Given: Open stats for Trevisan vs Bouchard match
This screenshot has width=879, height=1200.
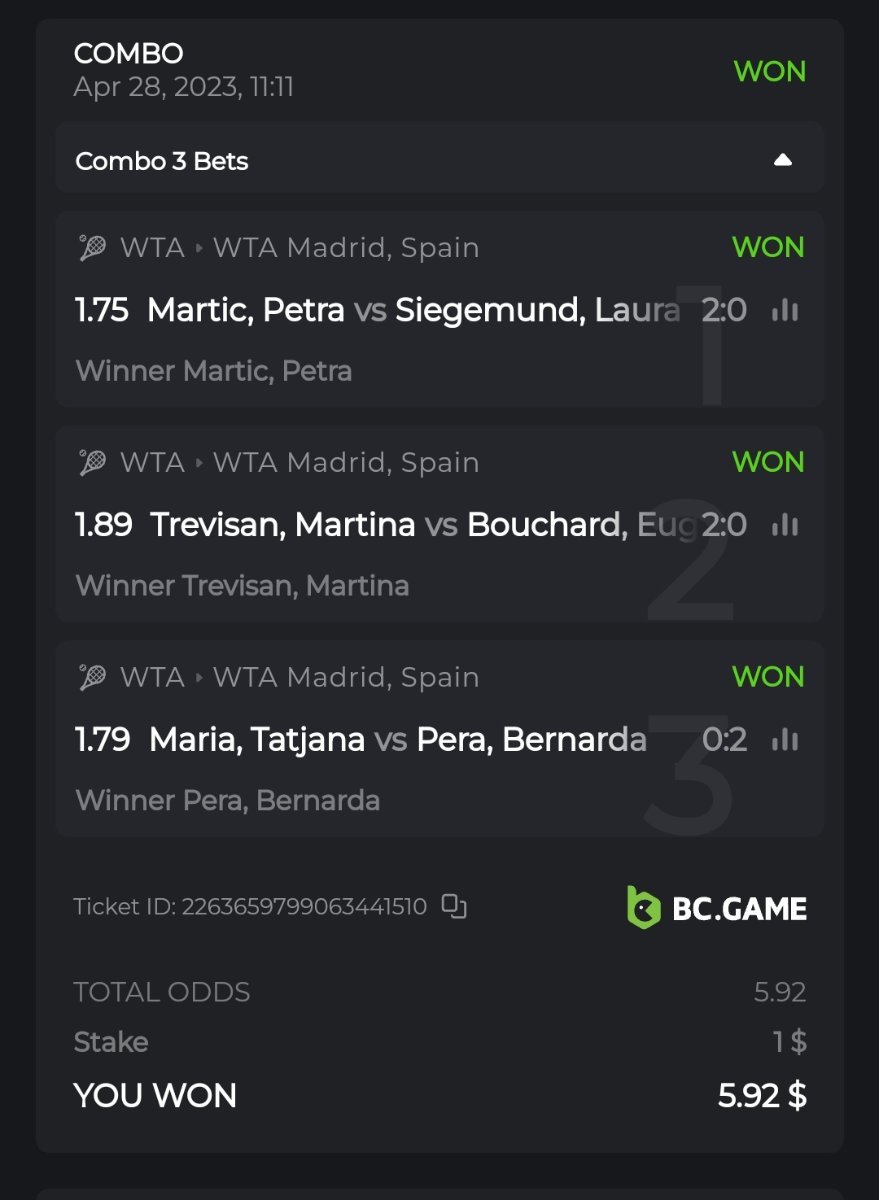Looking at the screenshot, I should click(x=785, y=525).
